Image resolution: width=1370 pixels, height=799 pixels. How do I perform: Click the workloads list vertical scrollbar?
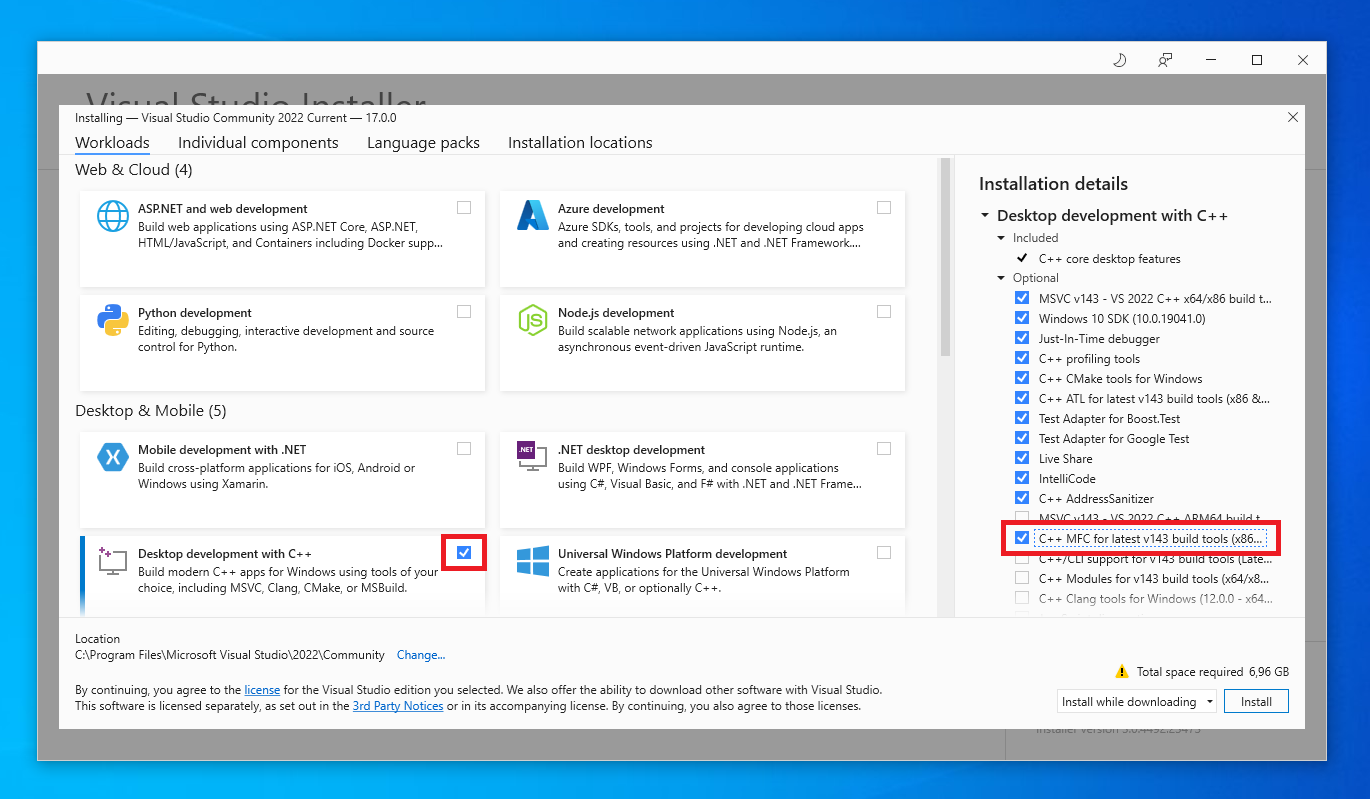click(x=945, y=257)
